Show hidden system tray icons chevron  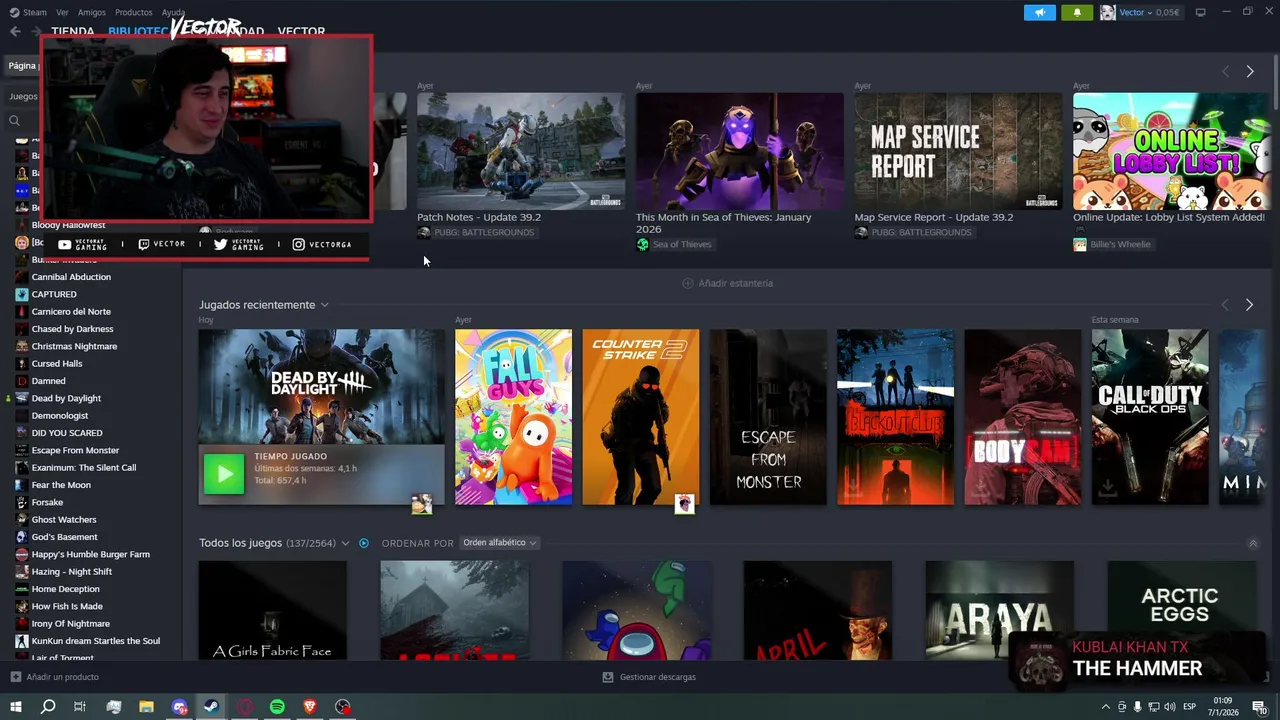[x=1105, y=707]
